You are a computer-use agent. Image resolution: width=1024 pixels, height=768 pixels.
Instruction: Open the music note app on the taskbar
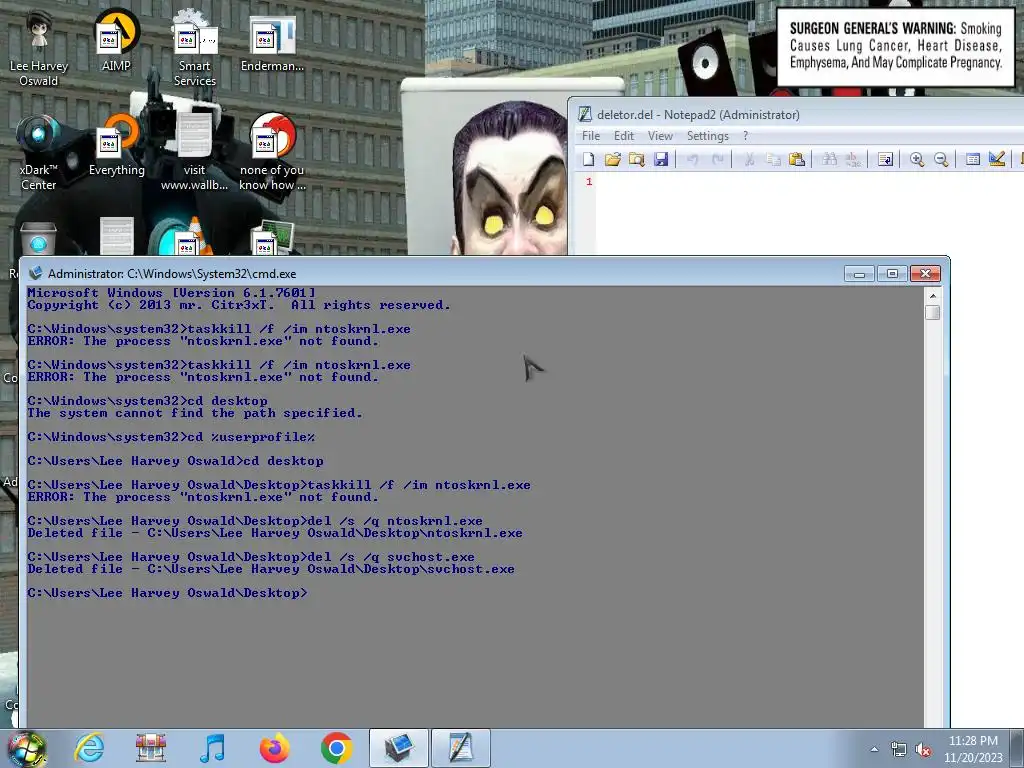coord(212,748)
